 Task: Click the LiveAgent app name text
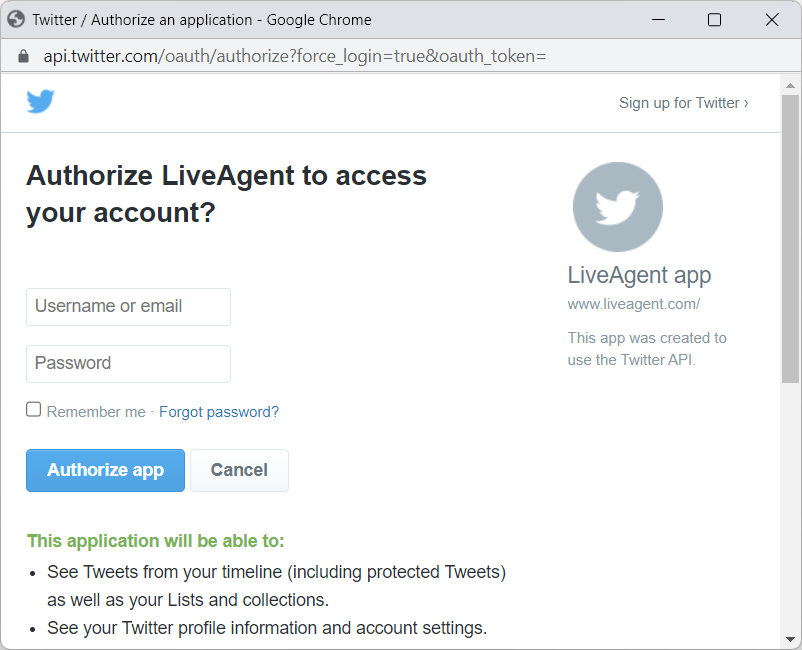(639, 276)
